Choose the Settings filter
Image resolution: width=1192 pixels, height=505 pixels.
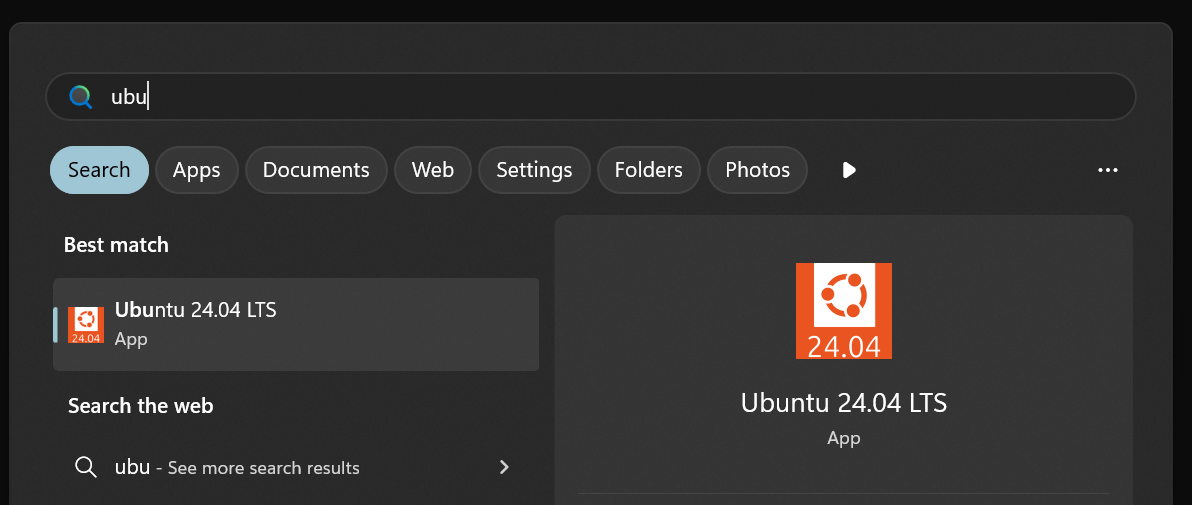(x=534, y=170)
